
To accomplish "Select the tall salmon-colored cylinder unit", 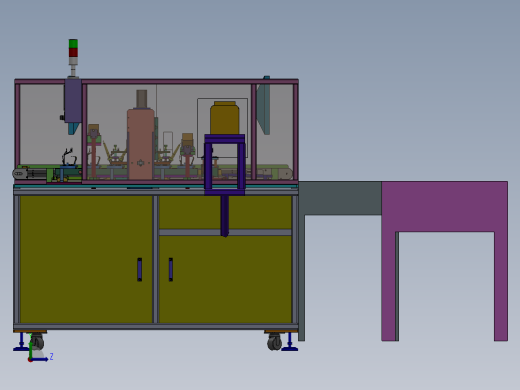I will coord(141,143).
